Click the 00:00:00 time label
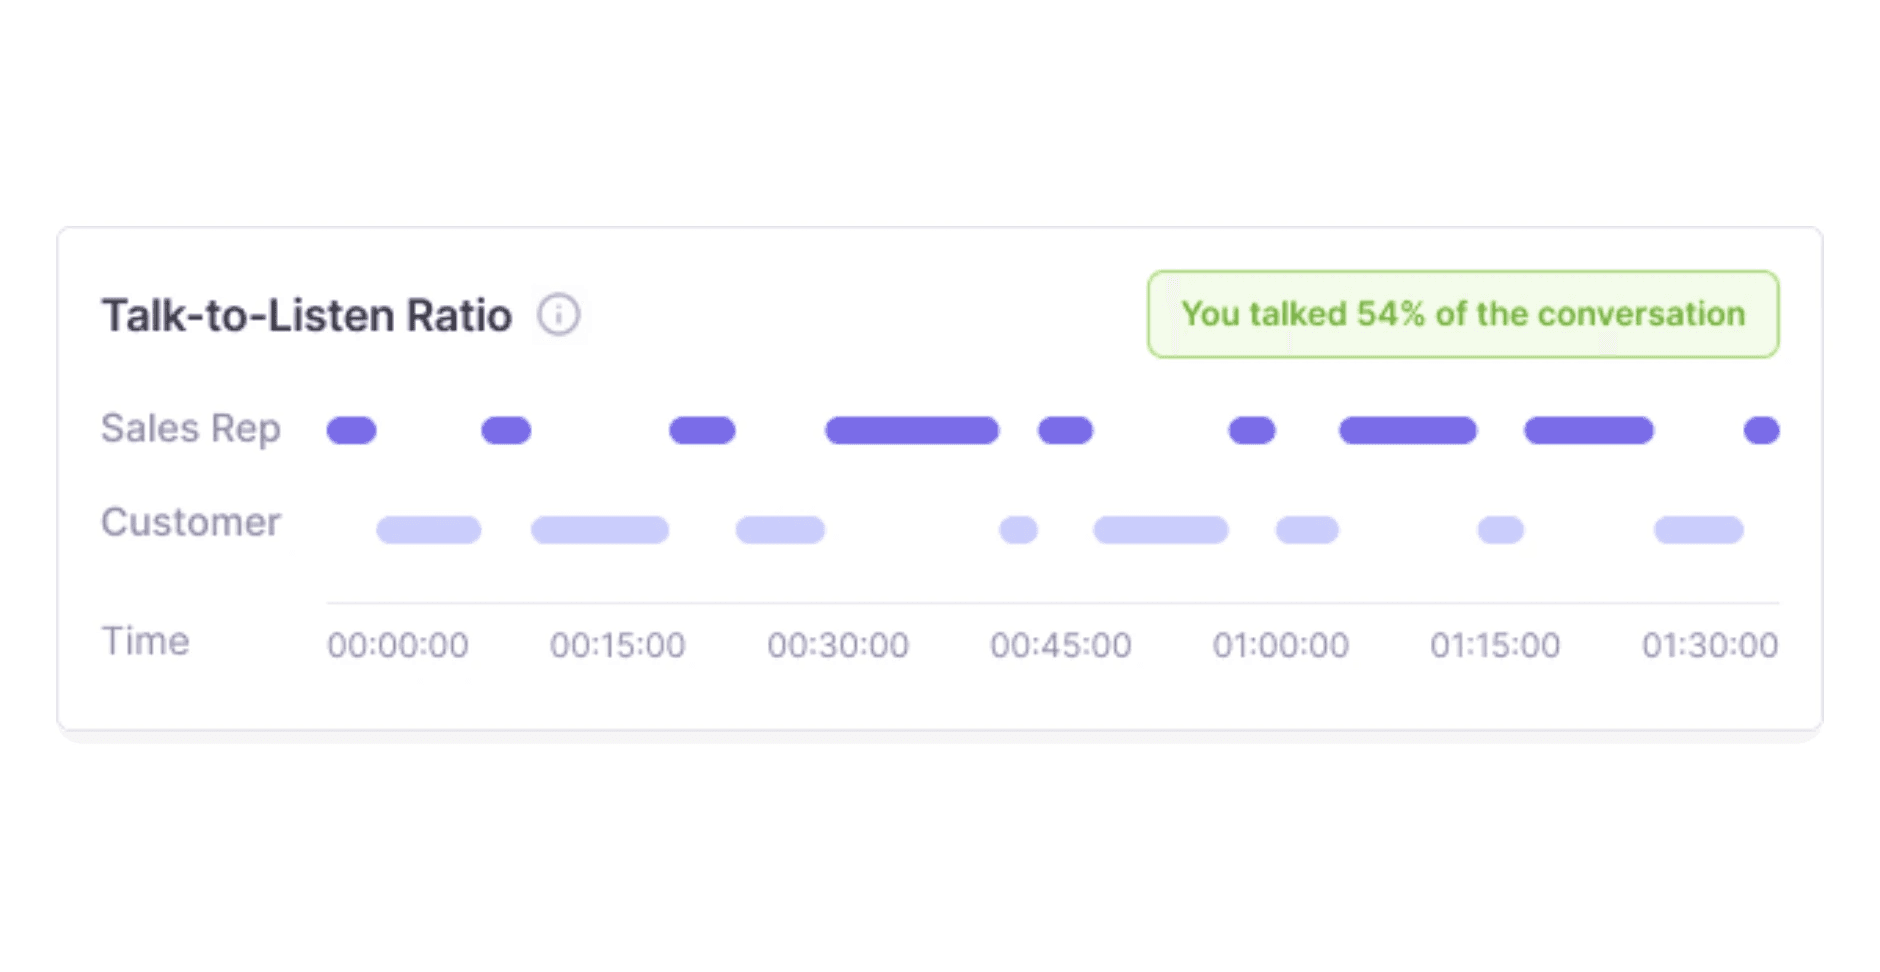This screenshot has height=972, width=1880. click(398, 646)
